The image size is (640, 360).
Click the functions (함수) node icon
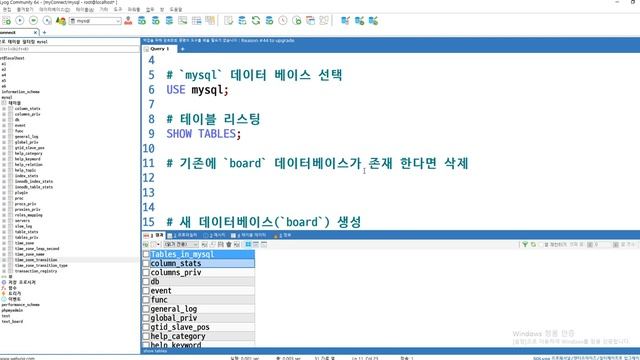pos(4,288)
